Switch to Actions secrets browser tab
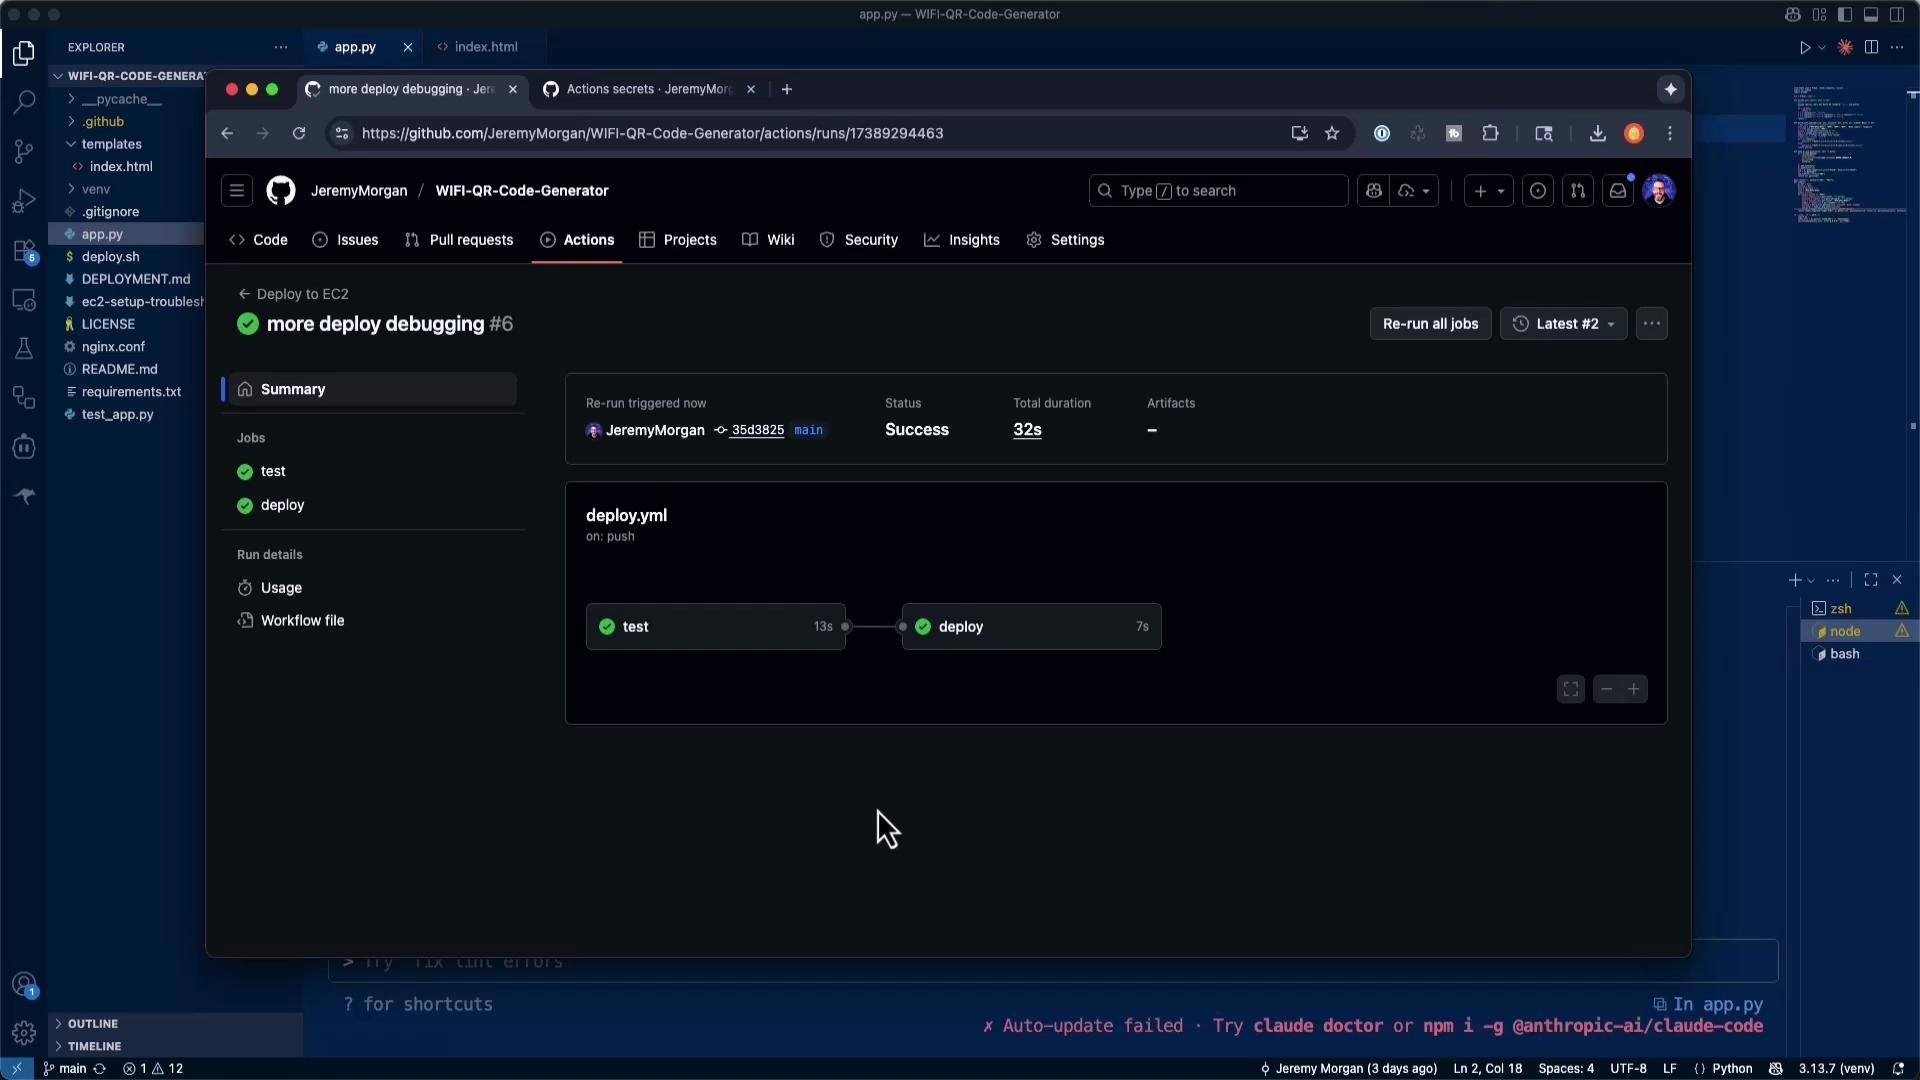 point(648,89)
